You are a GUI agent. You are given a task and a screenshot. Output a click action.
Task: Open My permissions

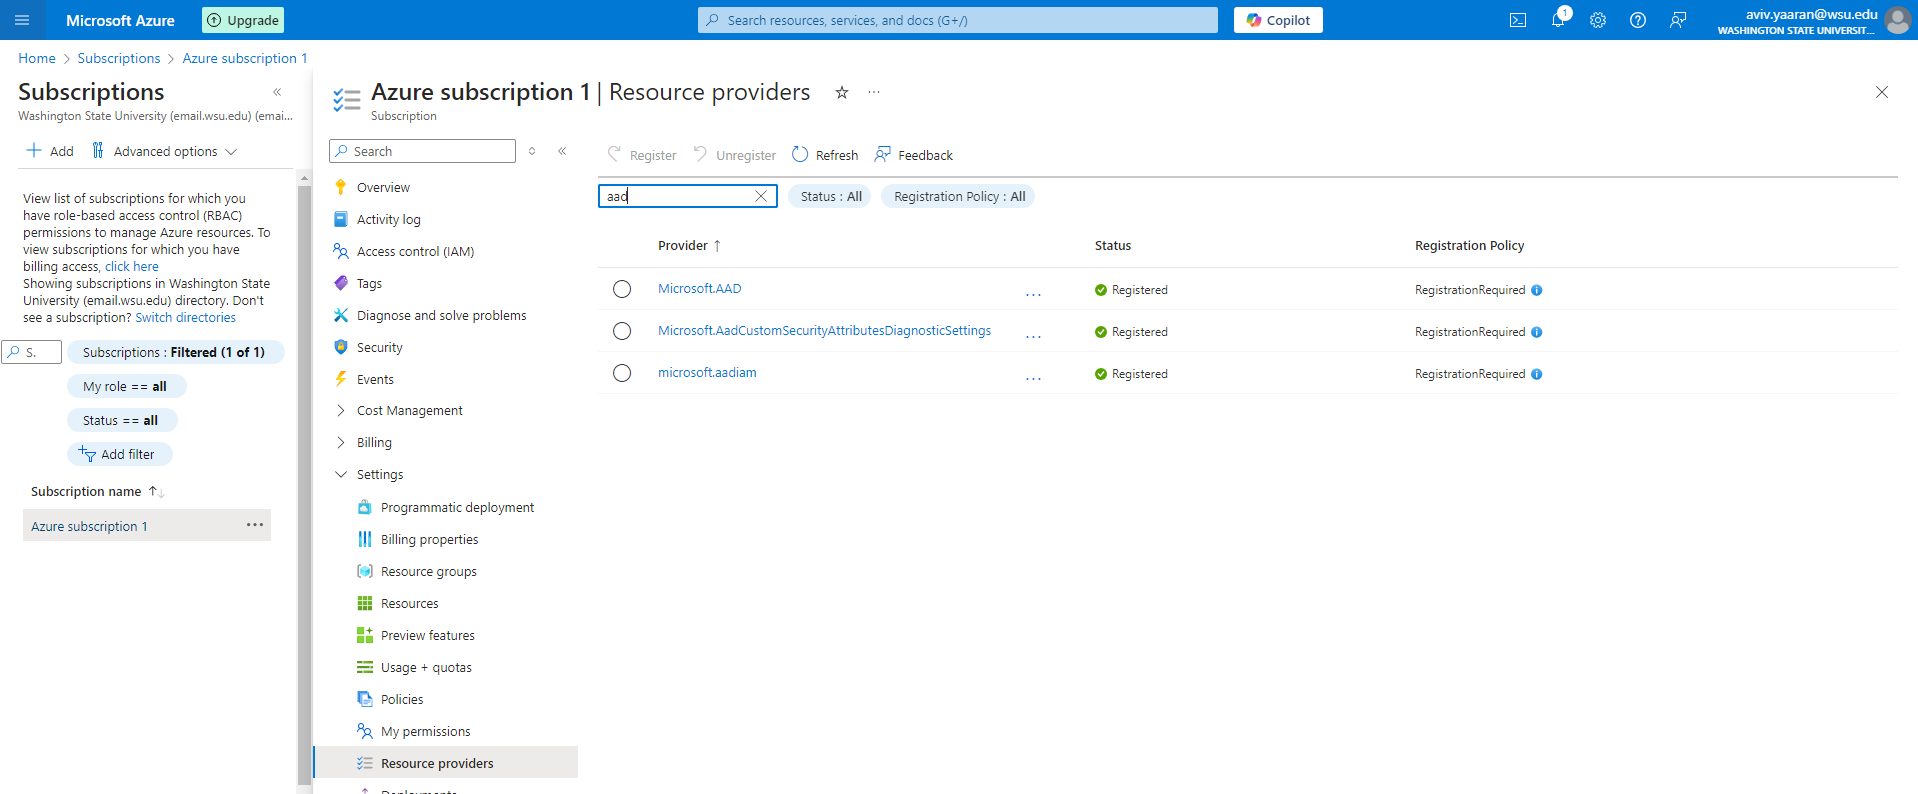coord(425,731)
